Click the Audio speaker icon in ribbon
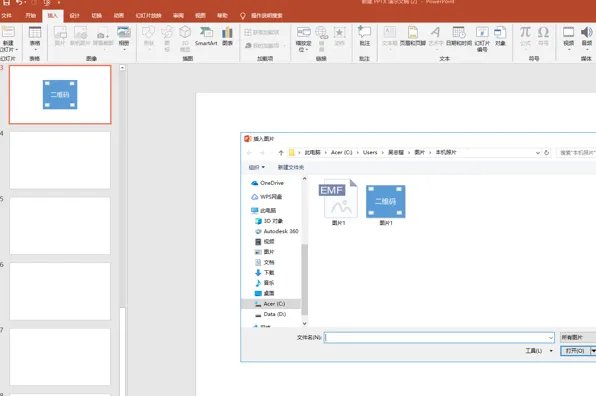 (586, 37)
